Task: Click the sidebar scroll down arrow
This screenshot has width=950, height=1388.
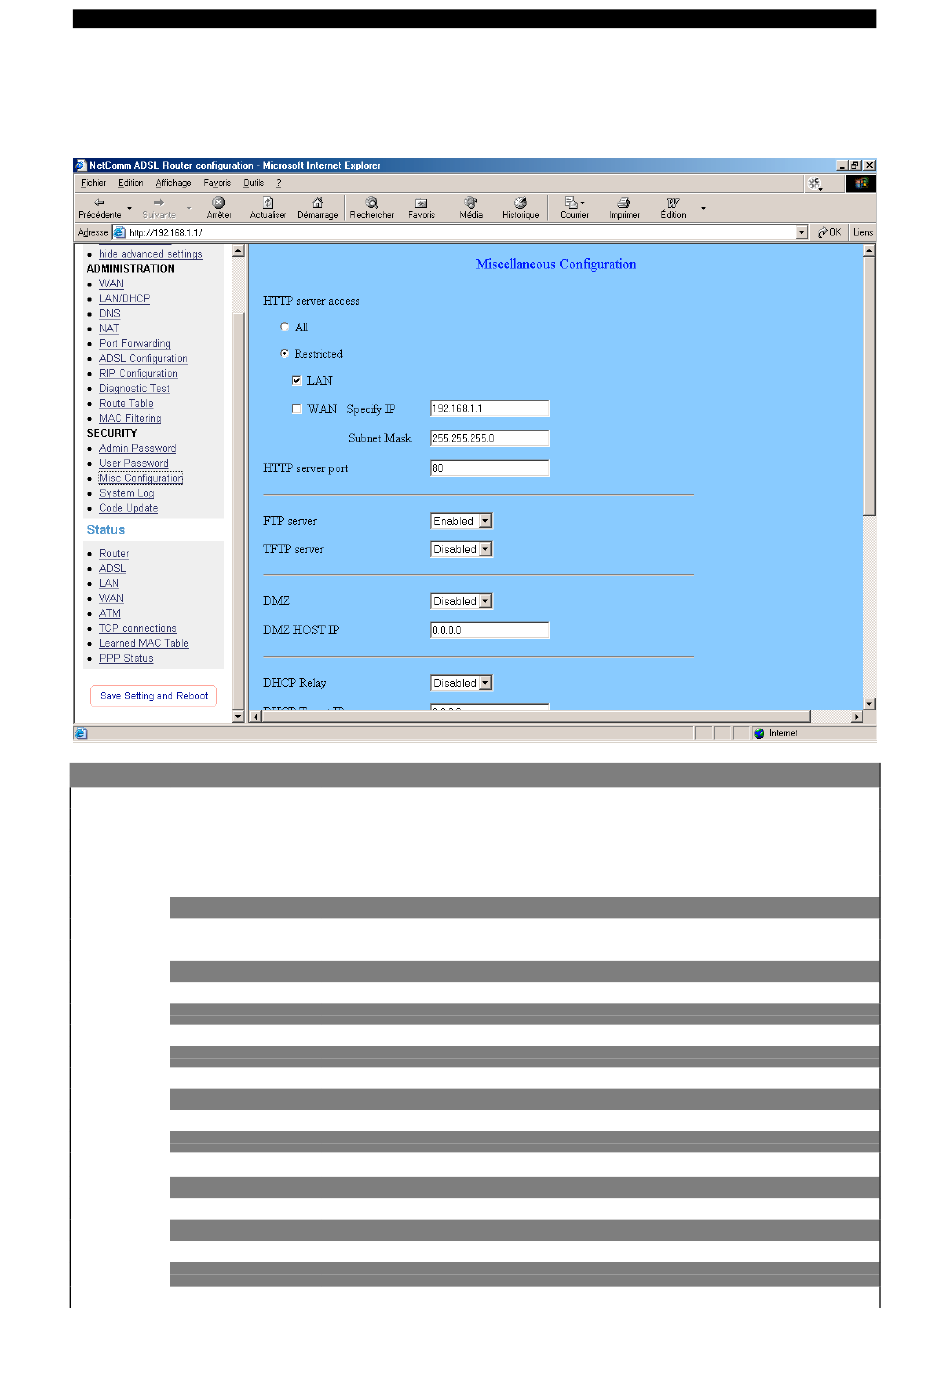Action: 238,716
